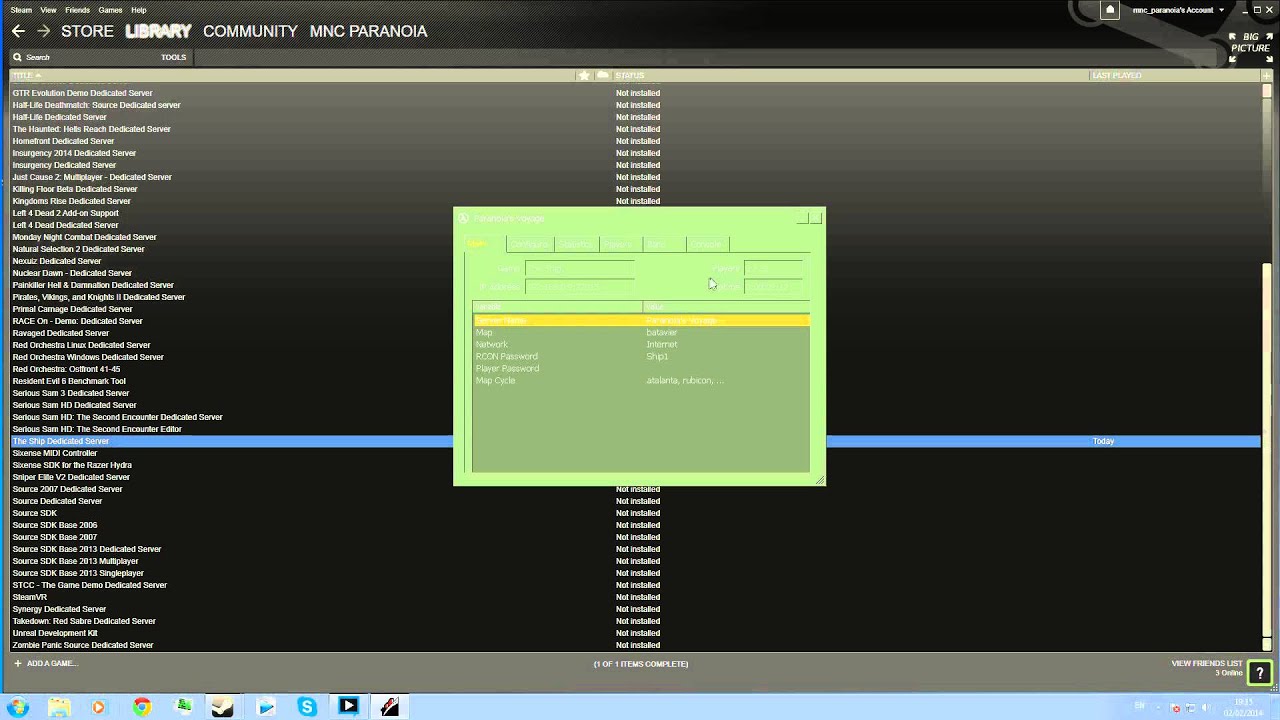Open the Windows Start button
This screenshot has height=720, width=1280.
point(18,707)
